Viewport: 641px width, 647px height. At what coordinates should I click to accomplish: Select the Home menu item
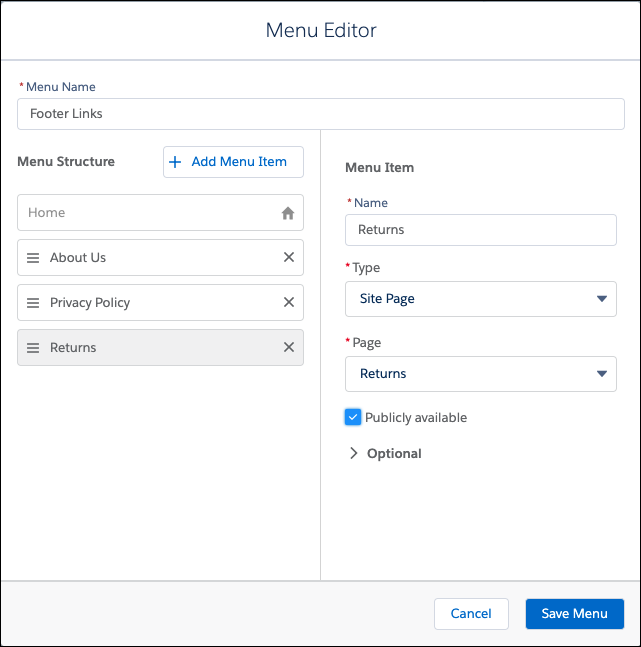pos(160,213)
